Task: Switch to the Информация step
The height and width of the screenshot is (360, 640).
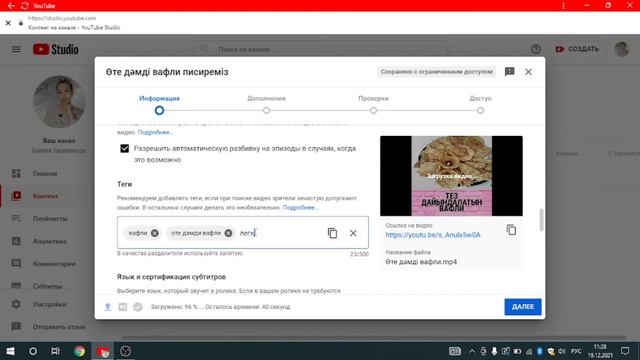Action: (159, 104)
